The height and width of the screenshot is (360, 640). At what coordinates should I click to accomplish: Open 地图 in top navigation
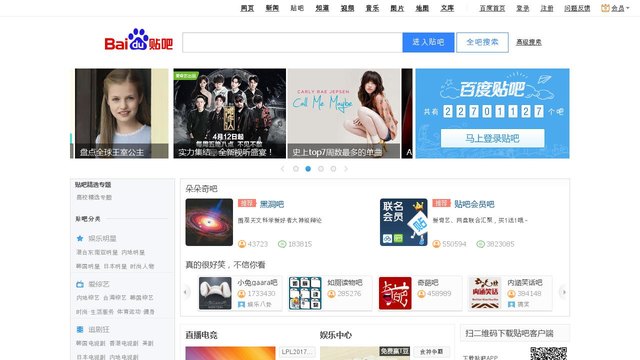[x=422, y=8]
